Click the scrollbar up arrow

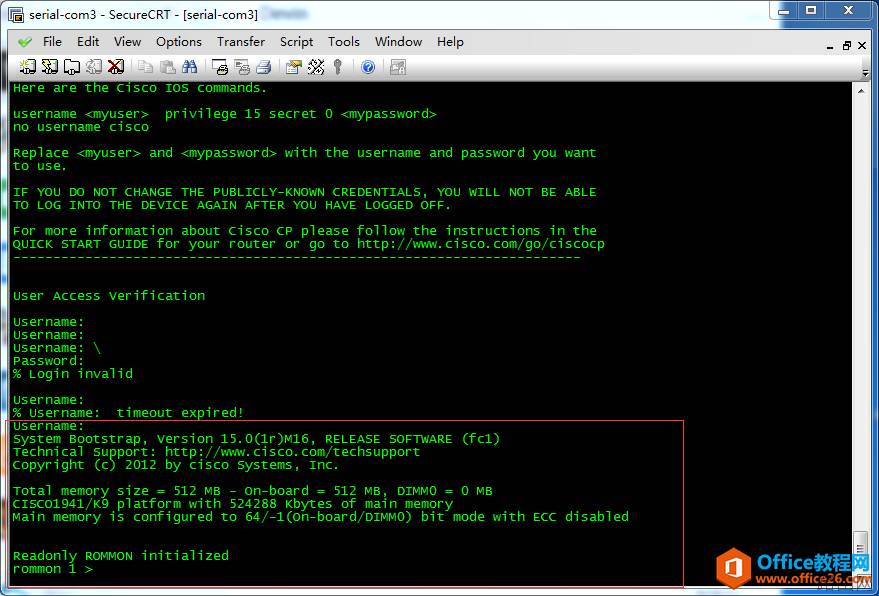point(862,91)
